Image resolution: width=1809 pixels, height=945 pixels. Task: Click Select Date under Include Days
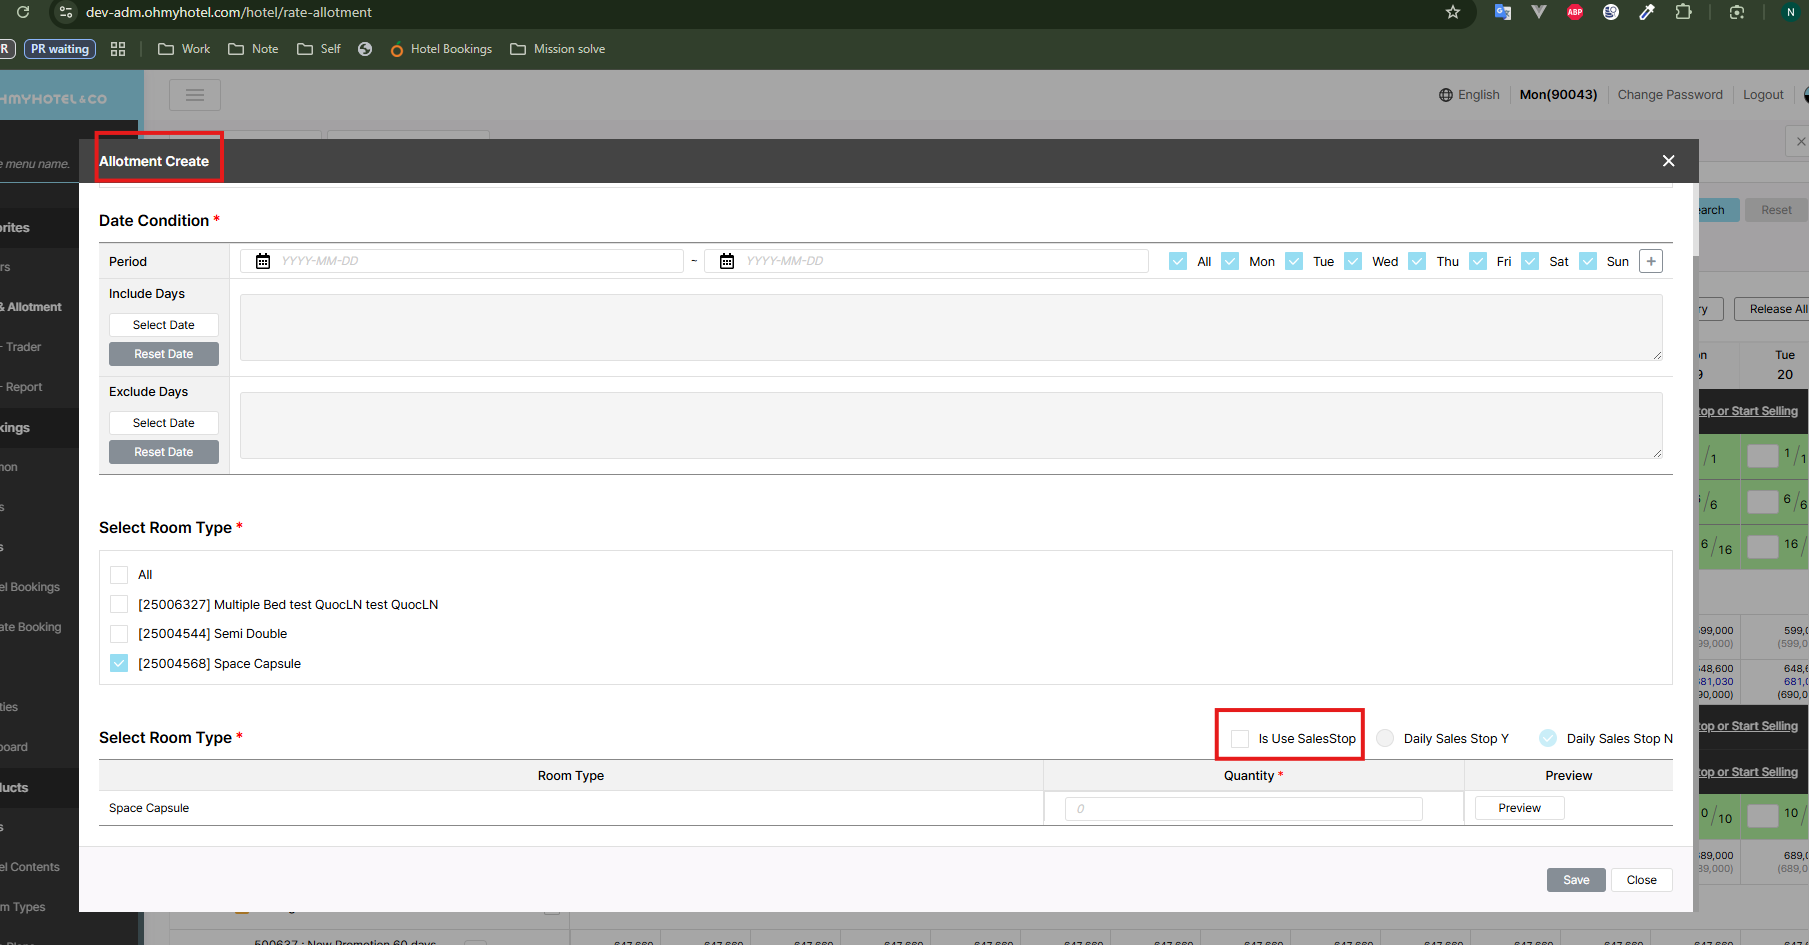pyautogui.click(x=164, y=325)
